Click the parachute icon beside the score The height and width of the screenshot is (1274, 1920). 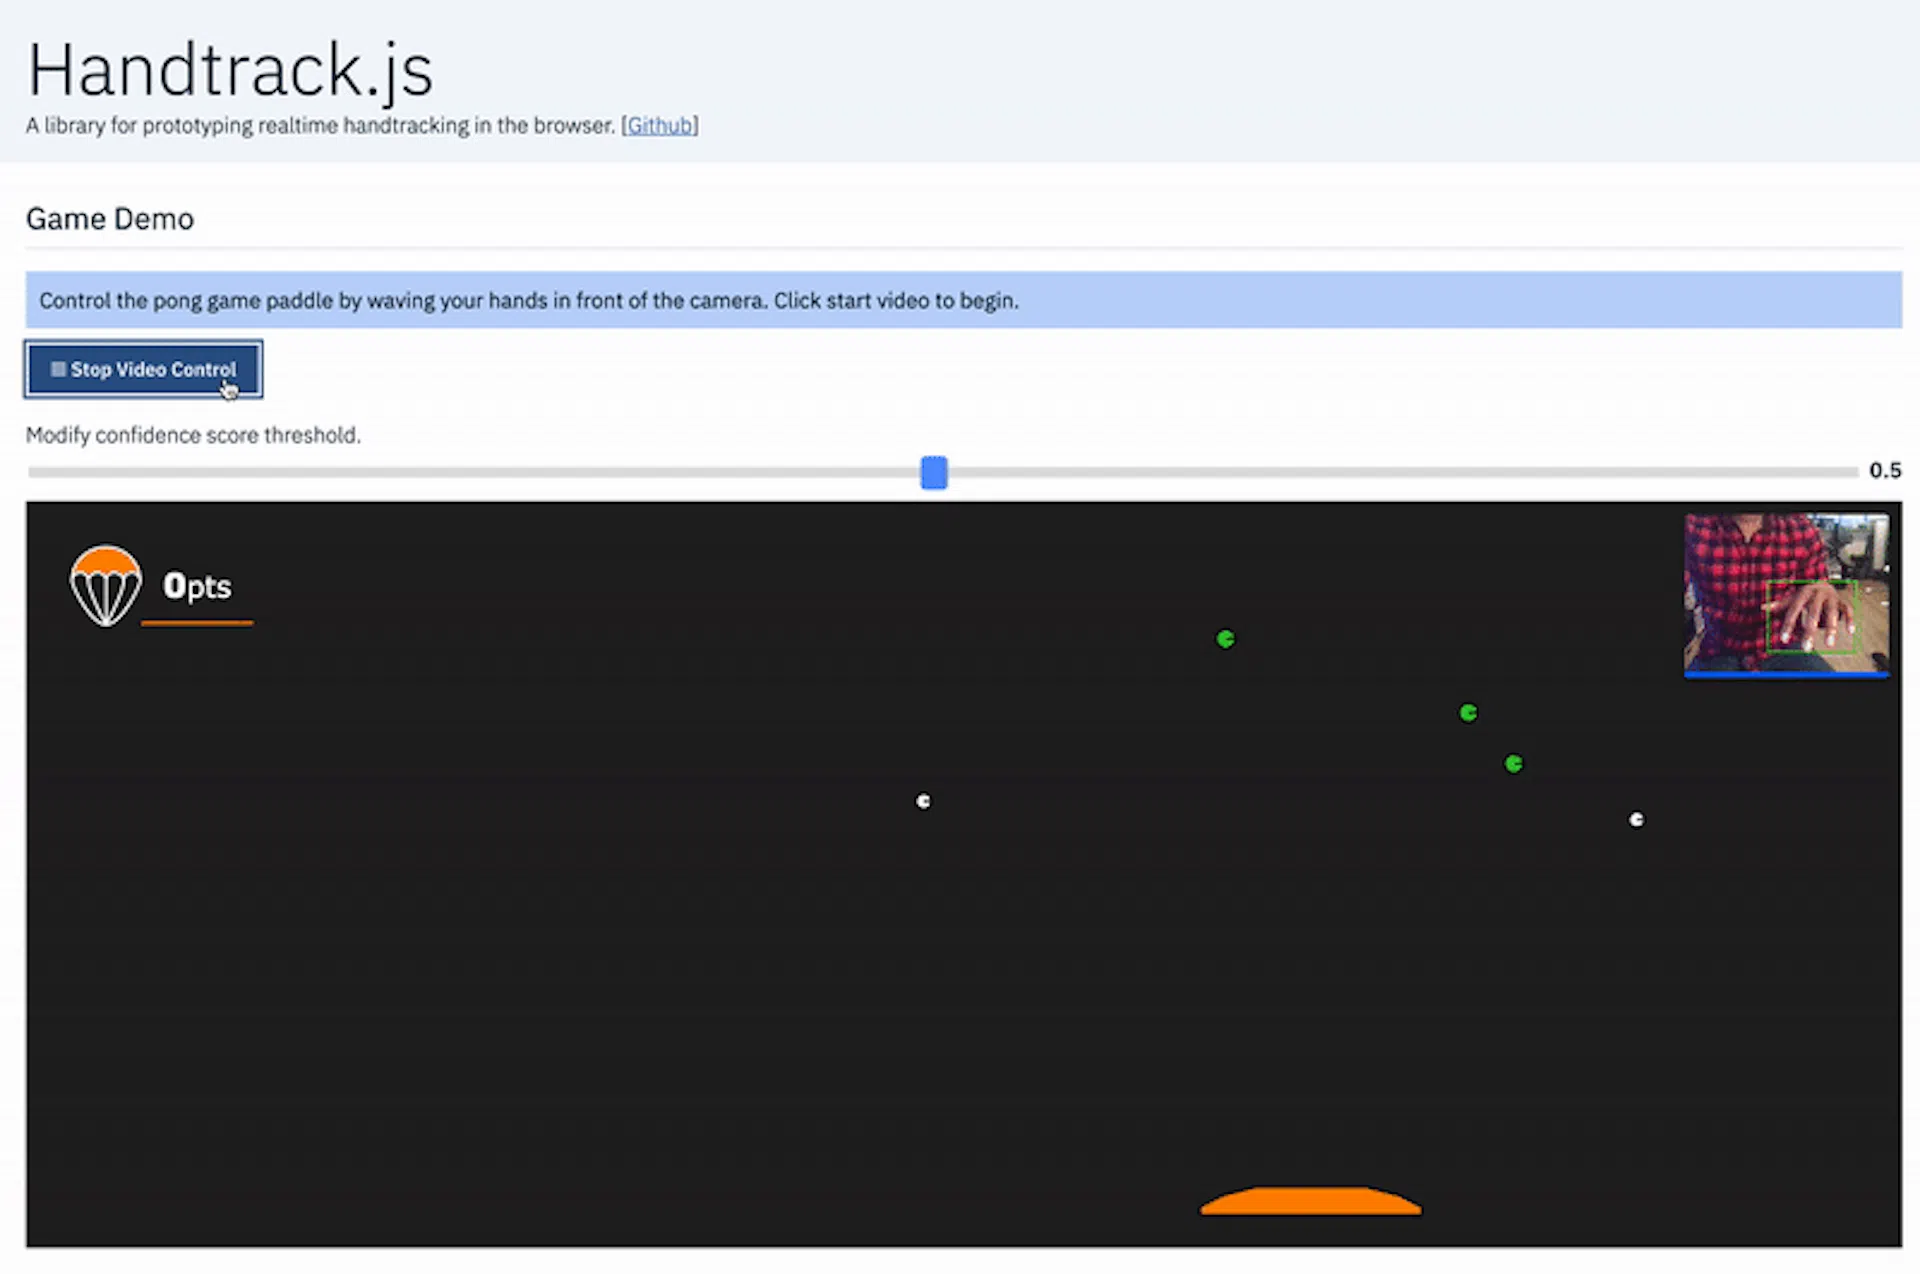[105, 586]
